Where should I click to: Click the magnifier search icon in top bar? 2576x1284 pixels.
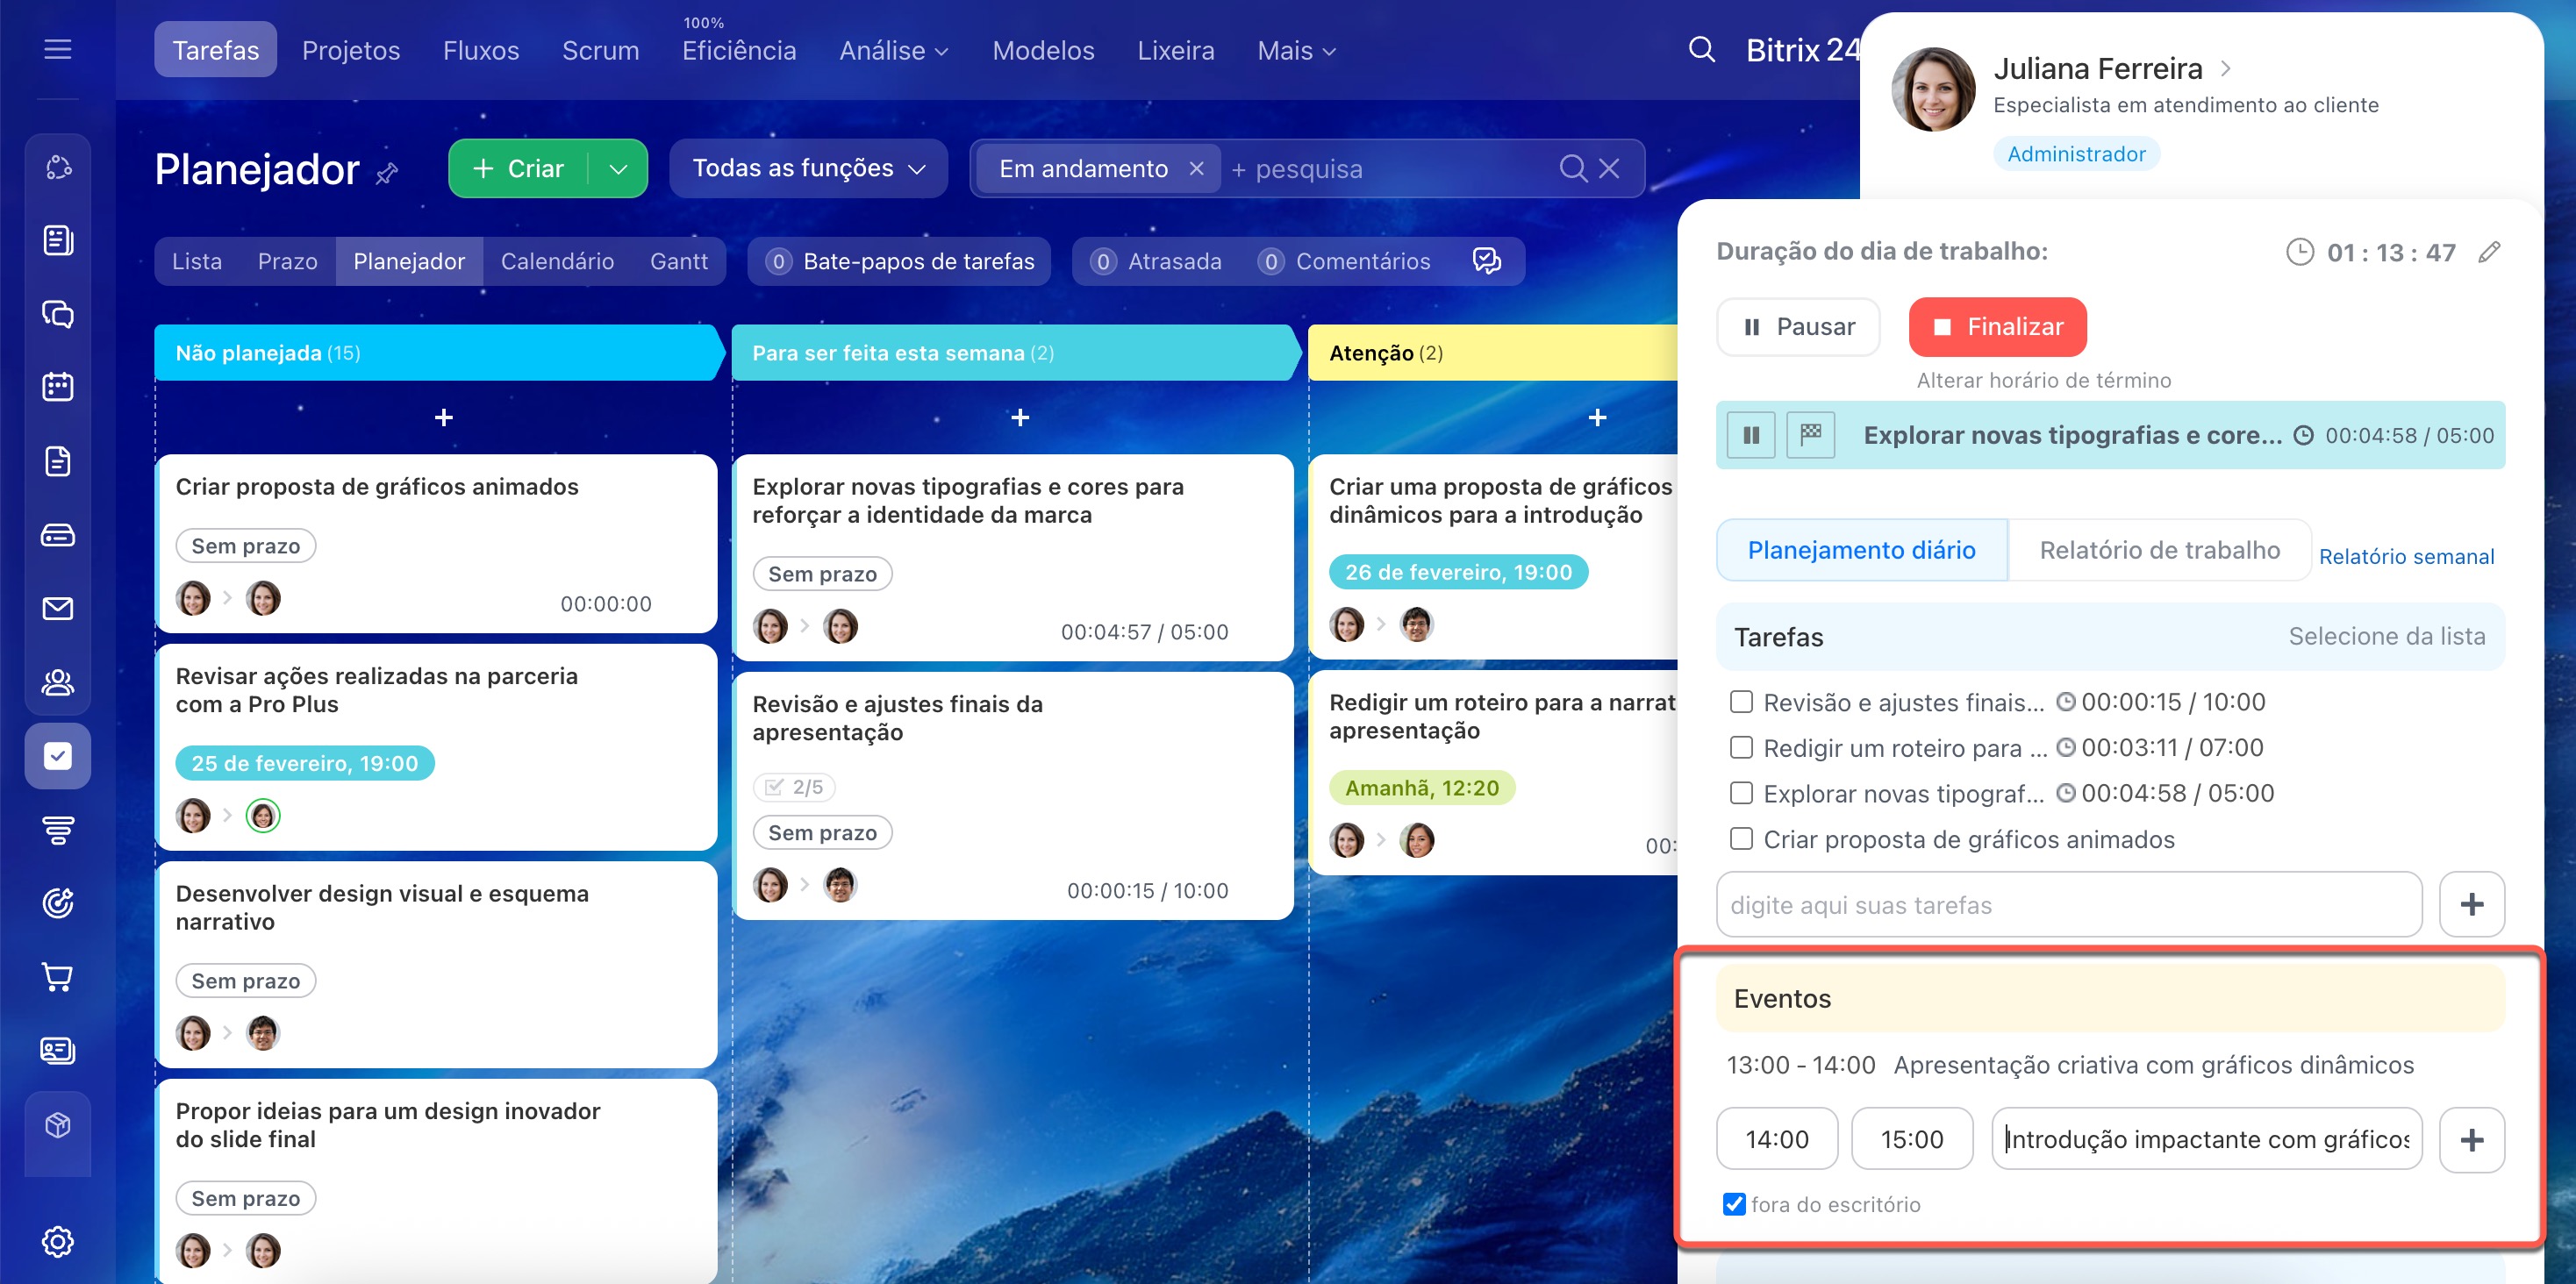coord(1701,50)
